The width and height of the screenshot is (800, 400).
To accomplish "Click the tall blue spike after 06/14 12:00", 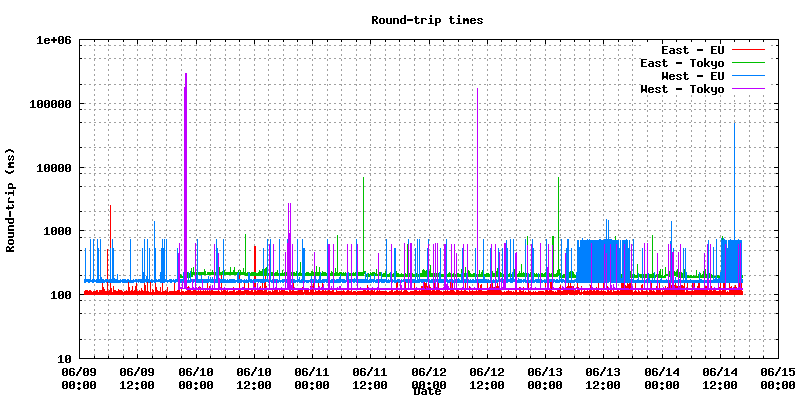I will pyautogui.click(x=735, y=179).
